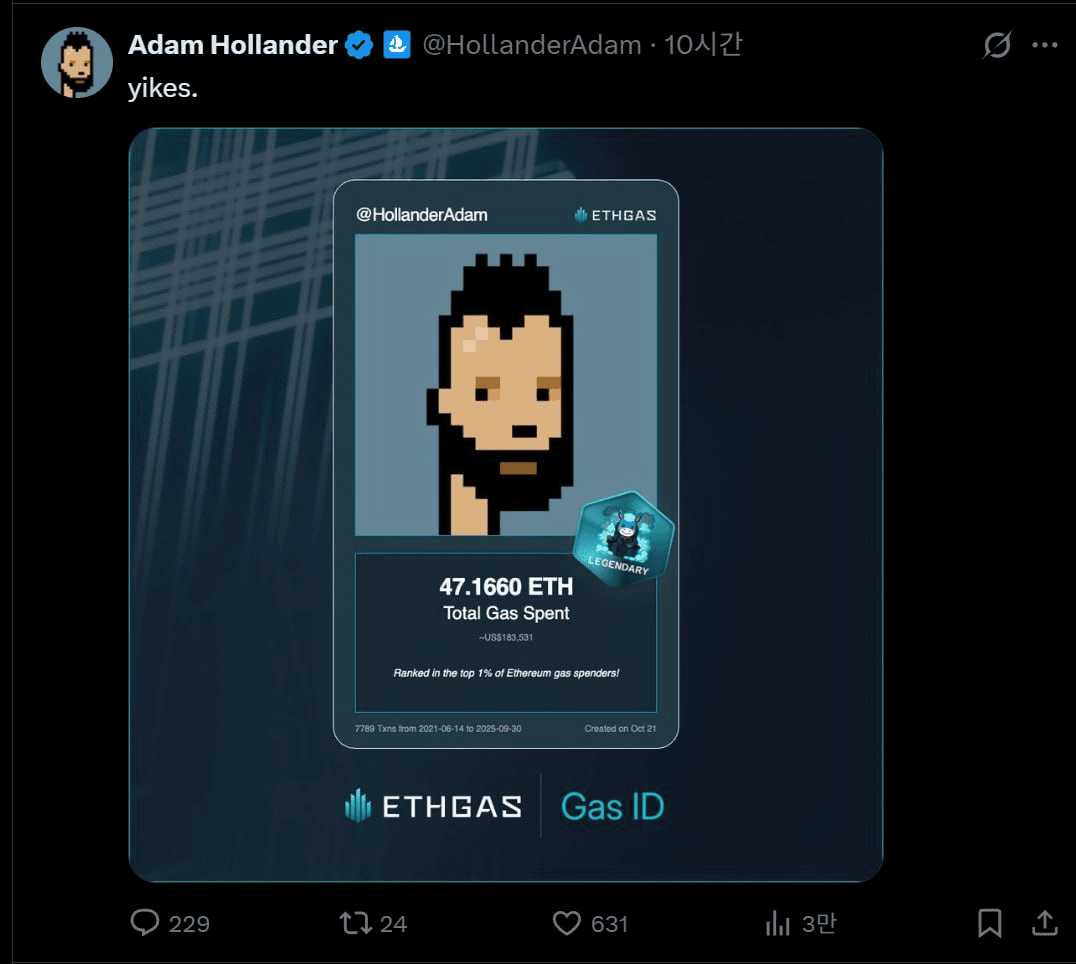This screenshot has width=1076, height=964.
Task: Click the OpenSea affiliate badge icon
Action: click(397, 45)
